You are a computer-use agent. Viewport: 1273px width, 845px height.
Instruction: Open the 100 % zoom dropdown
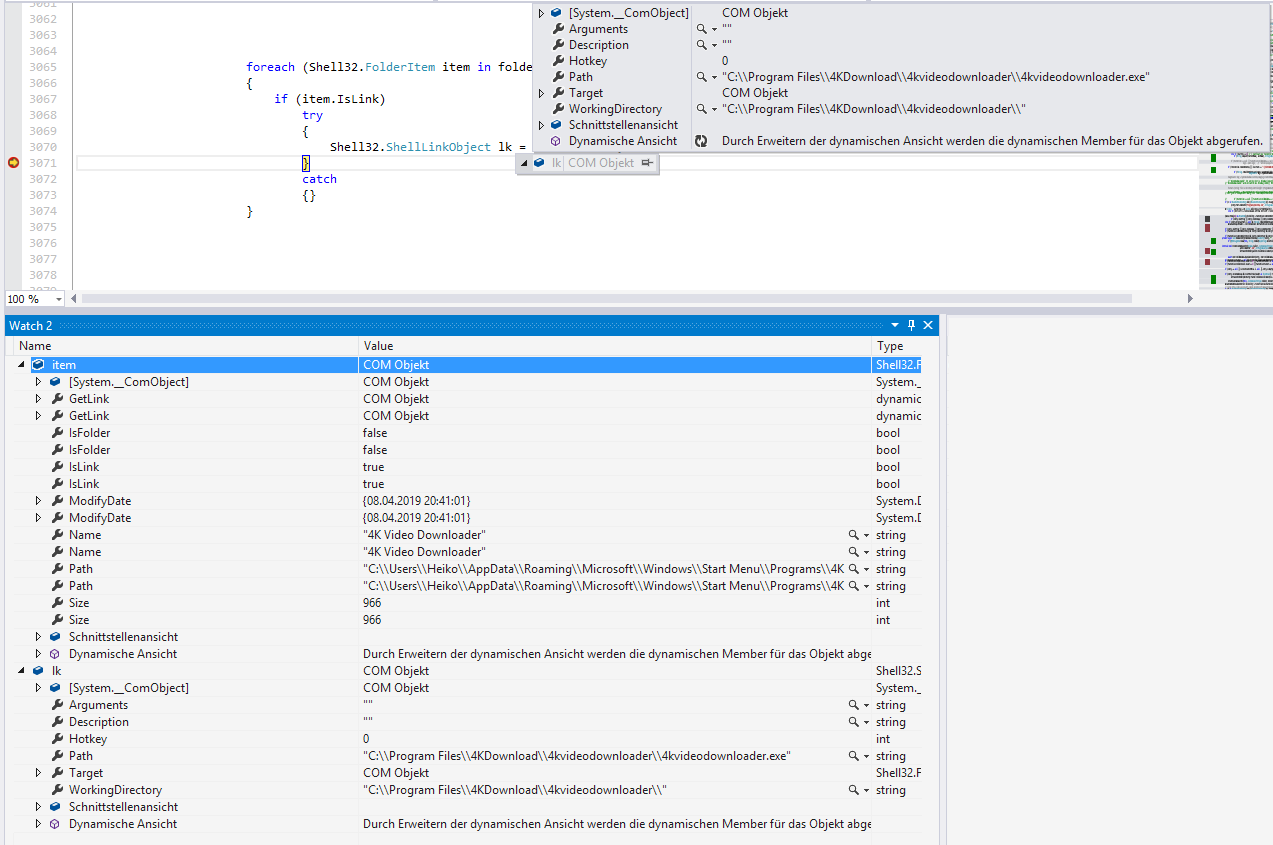point(59,299)
